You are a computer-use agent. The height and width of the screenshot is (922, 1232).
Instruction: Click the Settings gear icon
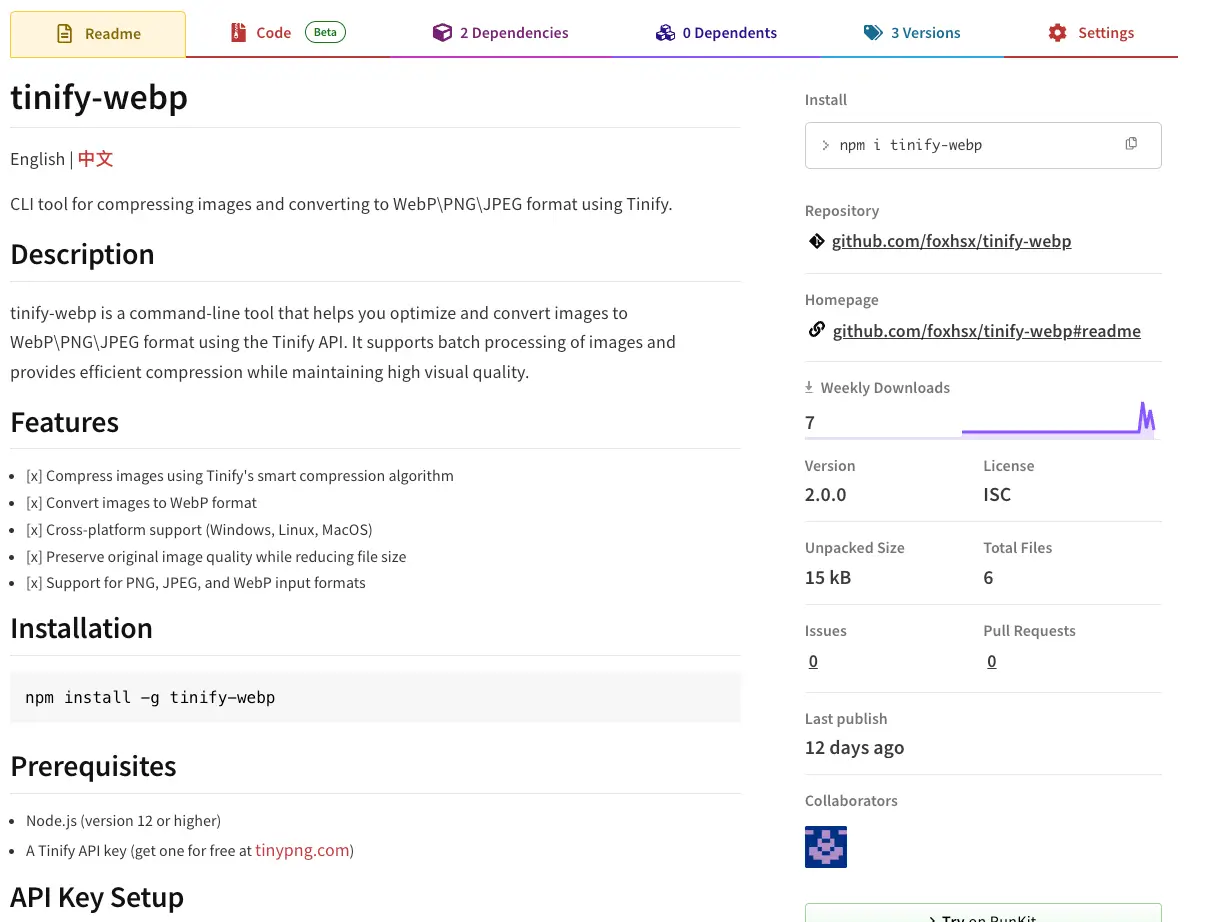point(1058,33)
